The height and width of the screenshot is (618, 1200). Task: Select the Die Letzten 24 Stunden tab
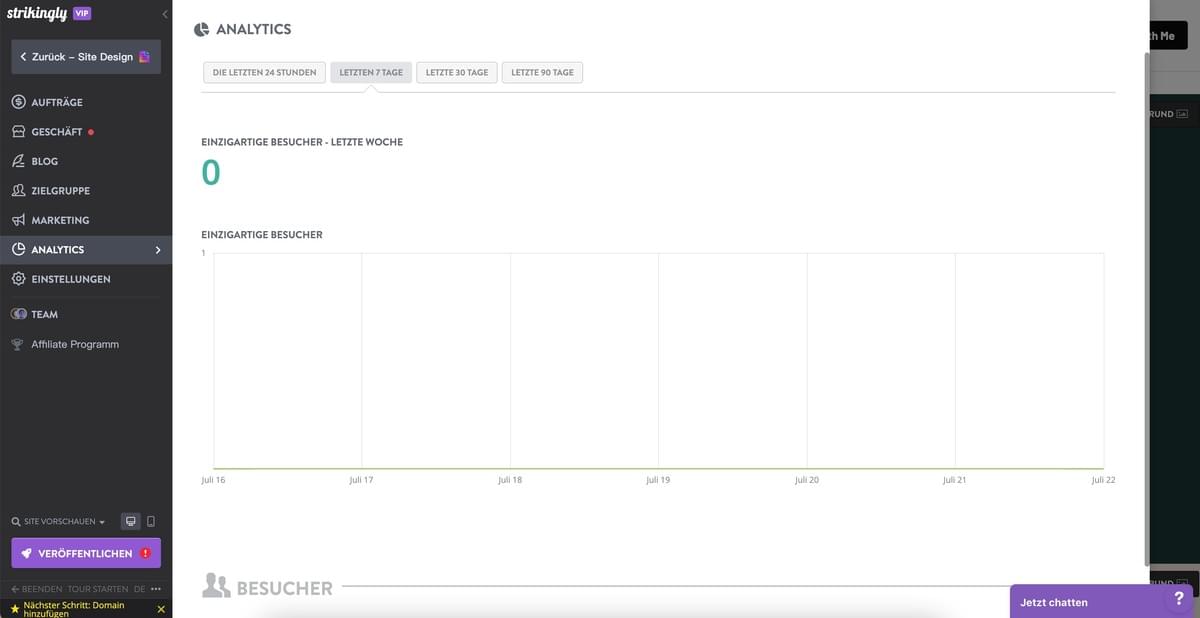[x=264, y=72]
